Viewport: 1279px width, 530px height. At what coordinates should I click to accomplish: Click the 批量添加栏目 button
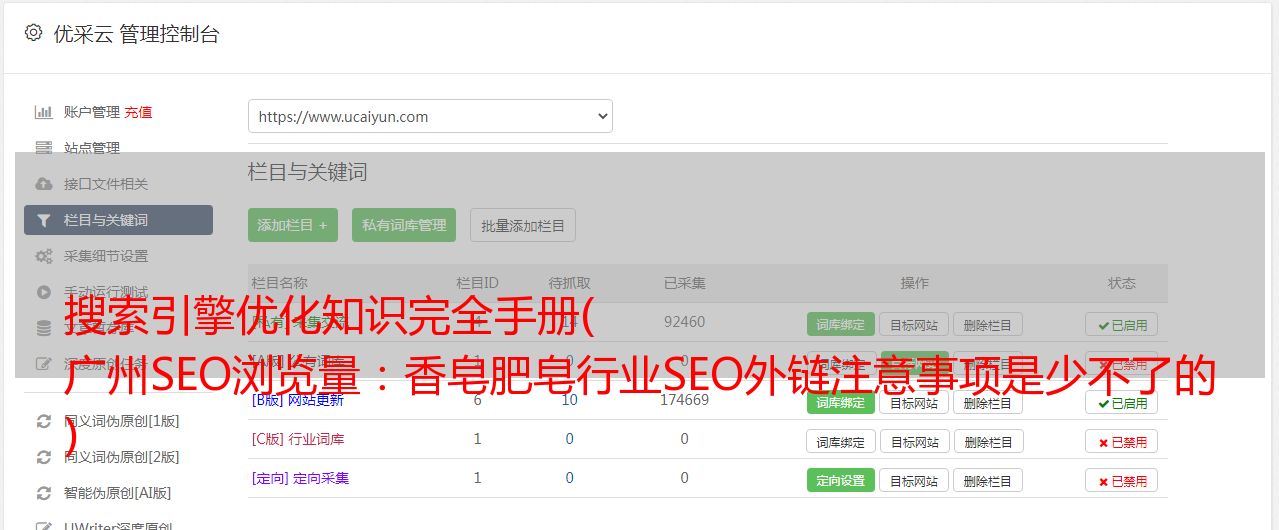523,225
